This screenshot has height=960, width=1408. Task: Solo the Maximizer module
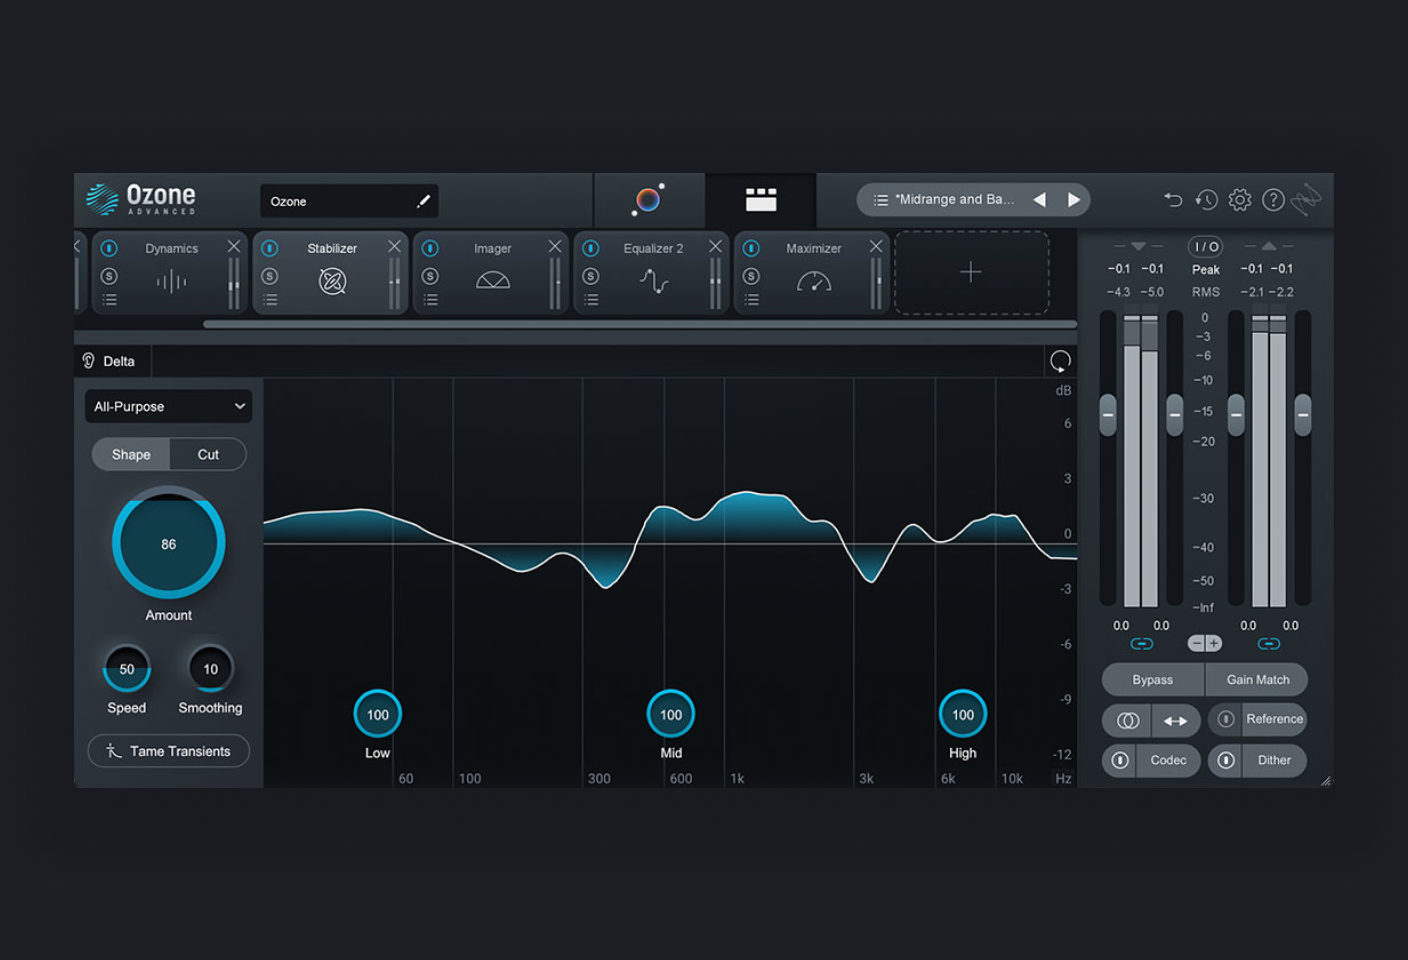pyautogui.click(x=751, y=276)
